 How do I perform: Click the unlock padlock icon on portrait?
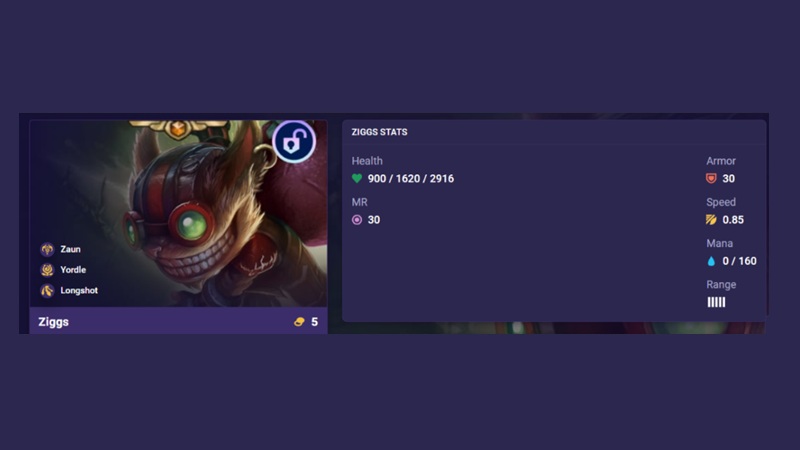pos(293,141)
